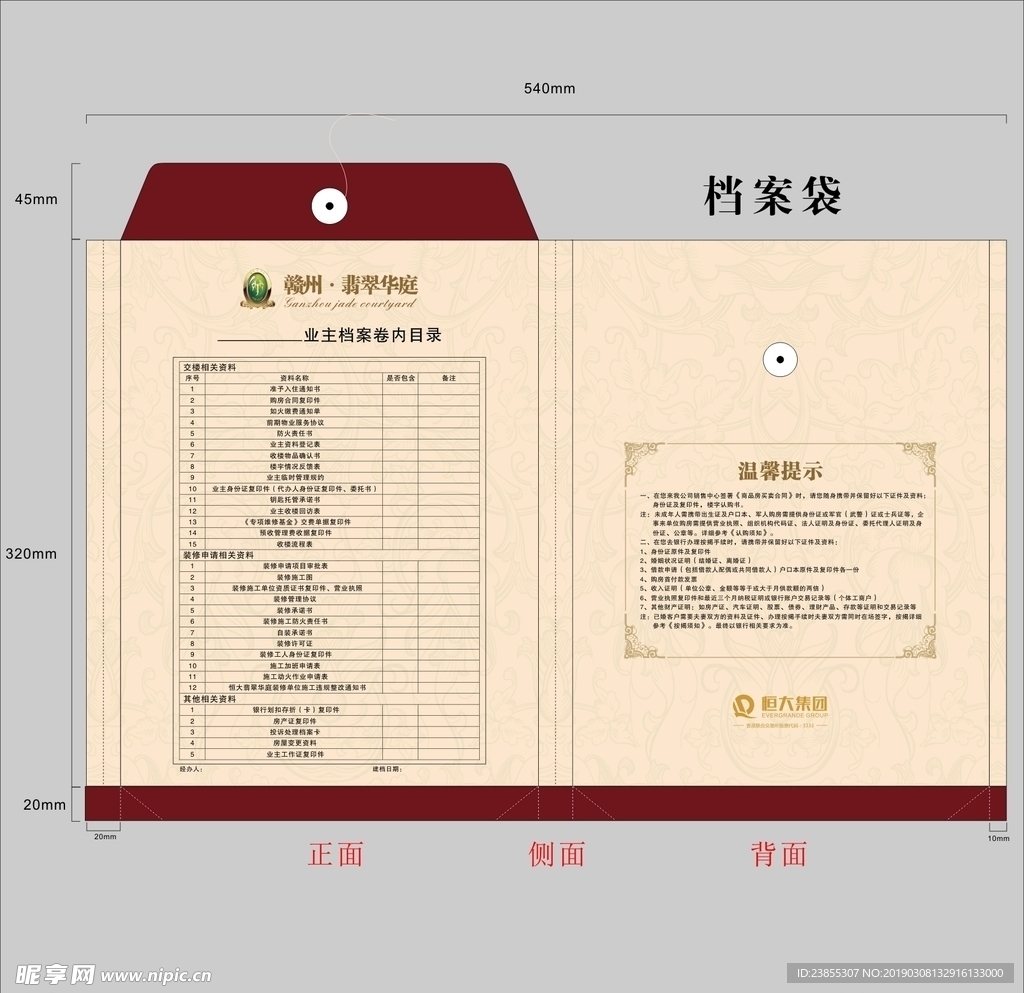The width and height of the screenshot is (1024, 993).
Task: Click the nipic.com watermark logo
Action: 112,973
